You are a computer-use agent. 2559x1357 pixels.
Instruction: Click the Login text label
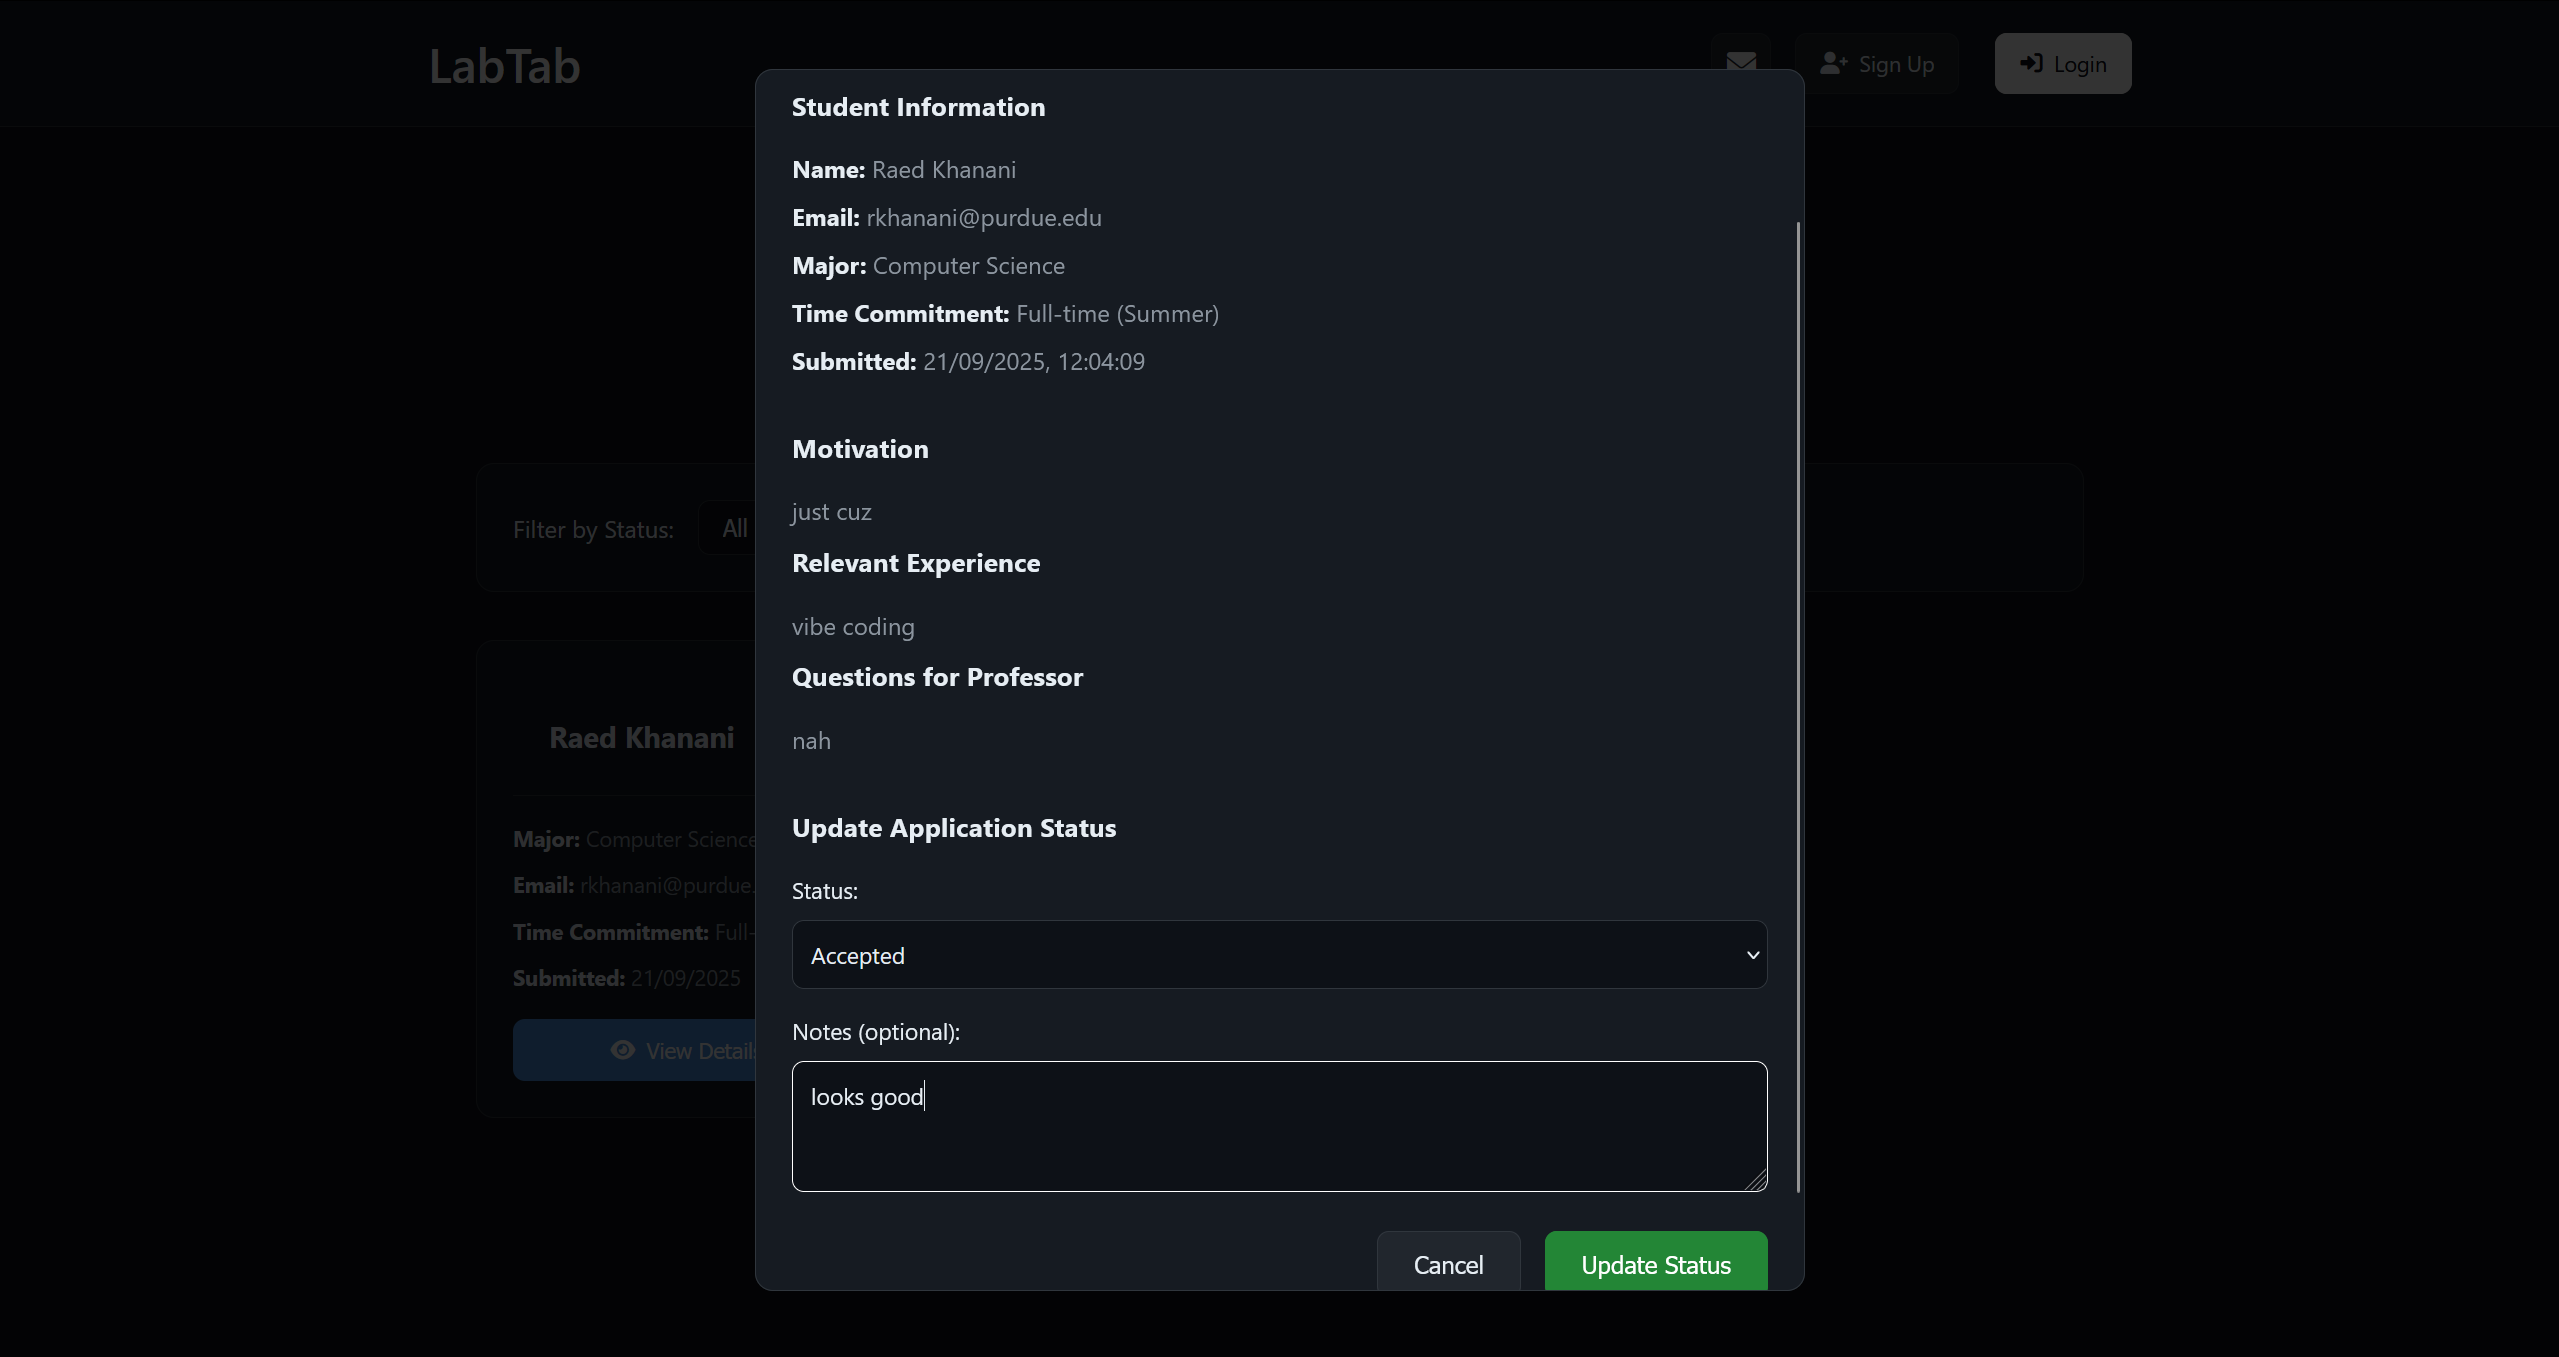click(2080, 64)
